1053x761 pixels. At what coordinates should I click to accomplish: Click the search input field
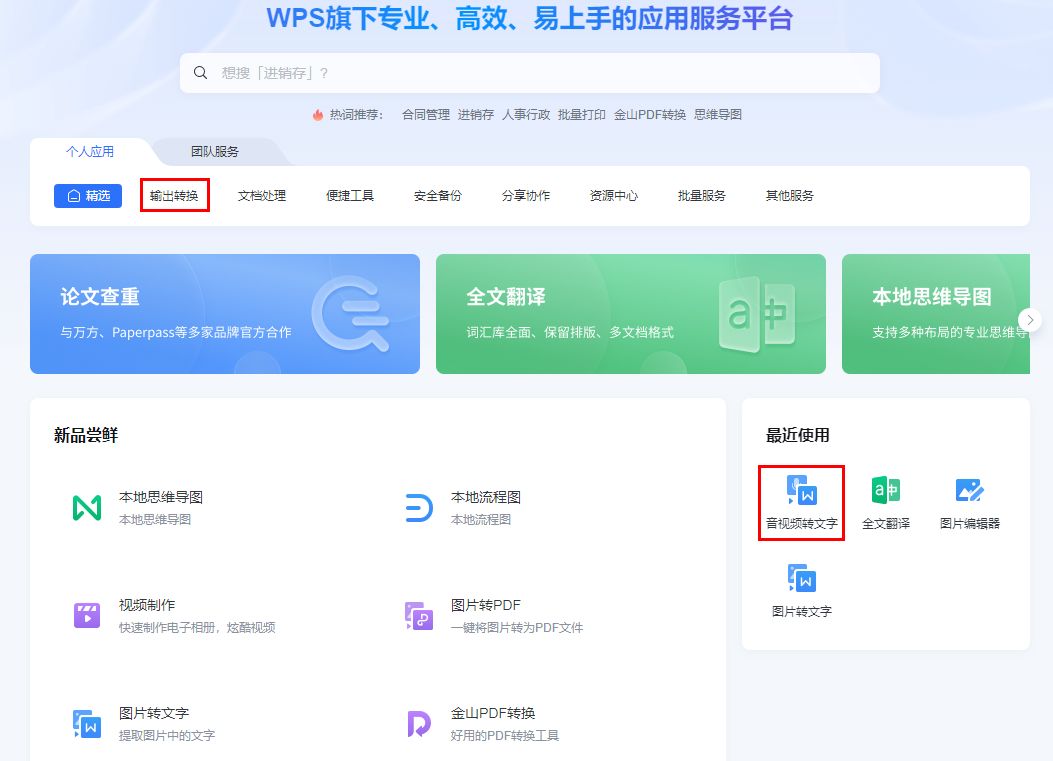point(529,73)
